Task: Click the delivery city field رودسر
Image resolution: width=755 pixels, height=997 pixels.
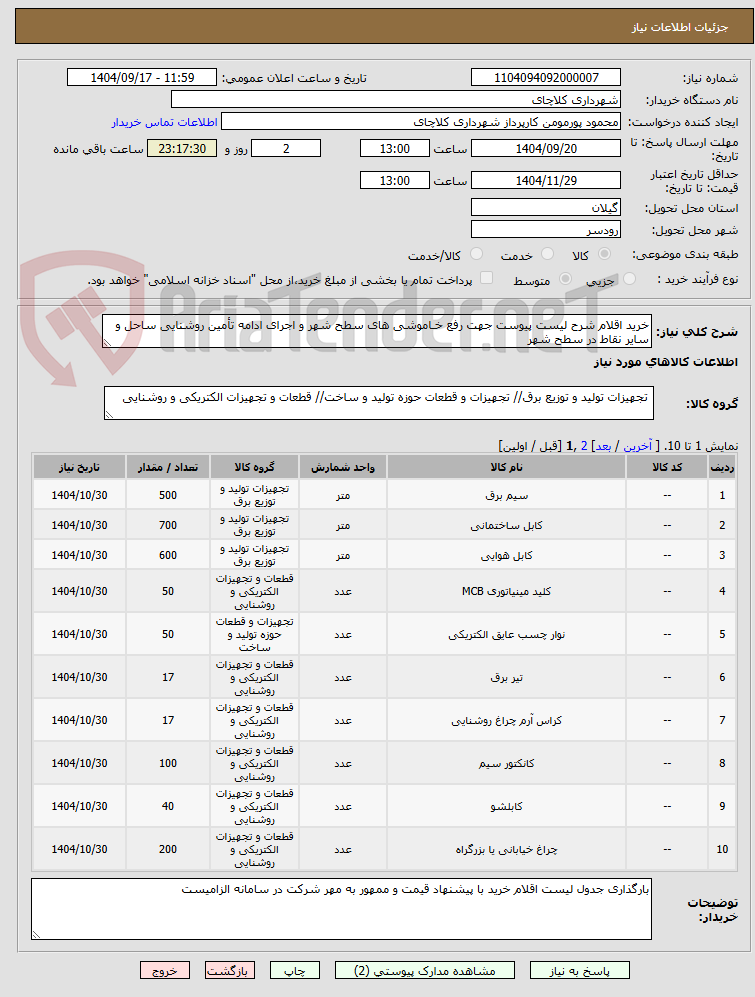Action: [x=546, y=230]
